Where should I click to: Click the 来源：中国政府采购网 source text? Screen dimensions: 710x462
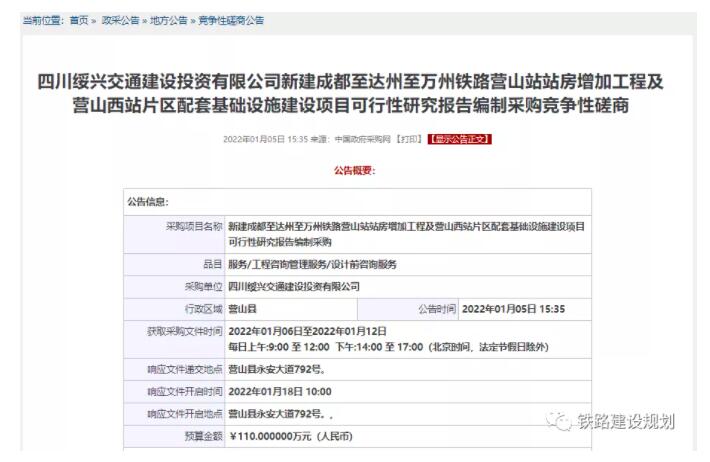coord(350,139)
